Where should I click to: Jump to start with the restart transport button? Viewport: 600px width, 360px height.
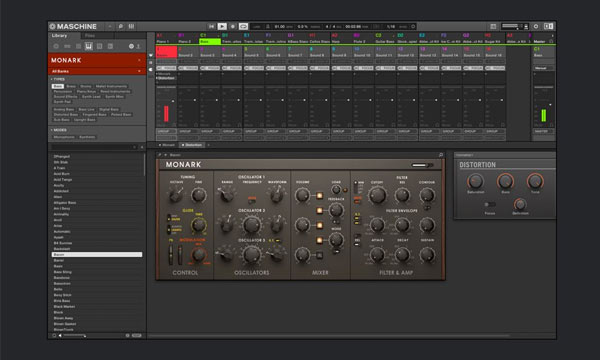pyautogui.click(x=211, y=26)
